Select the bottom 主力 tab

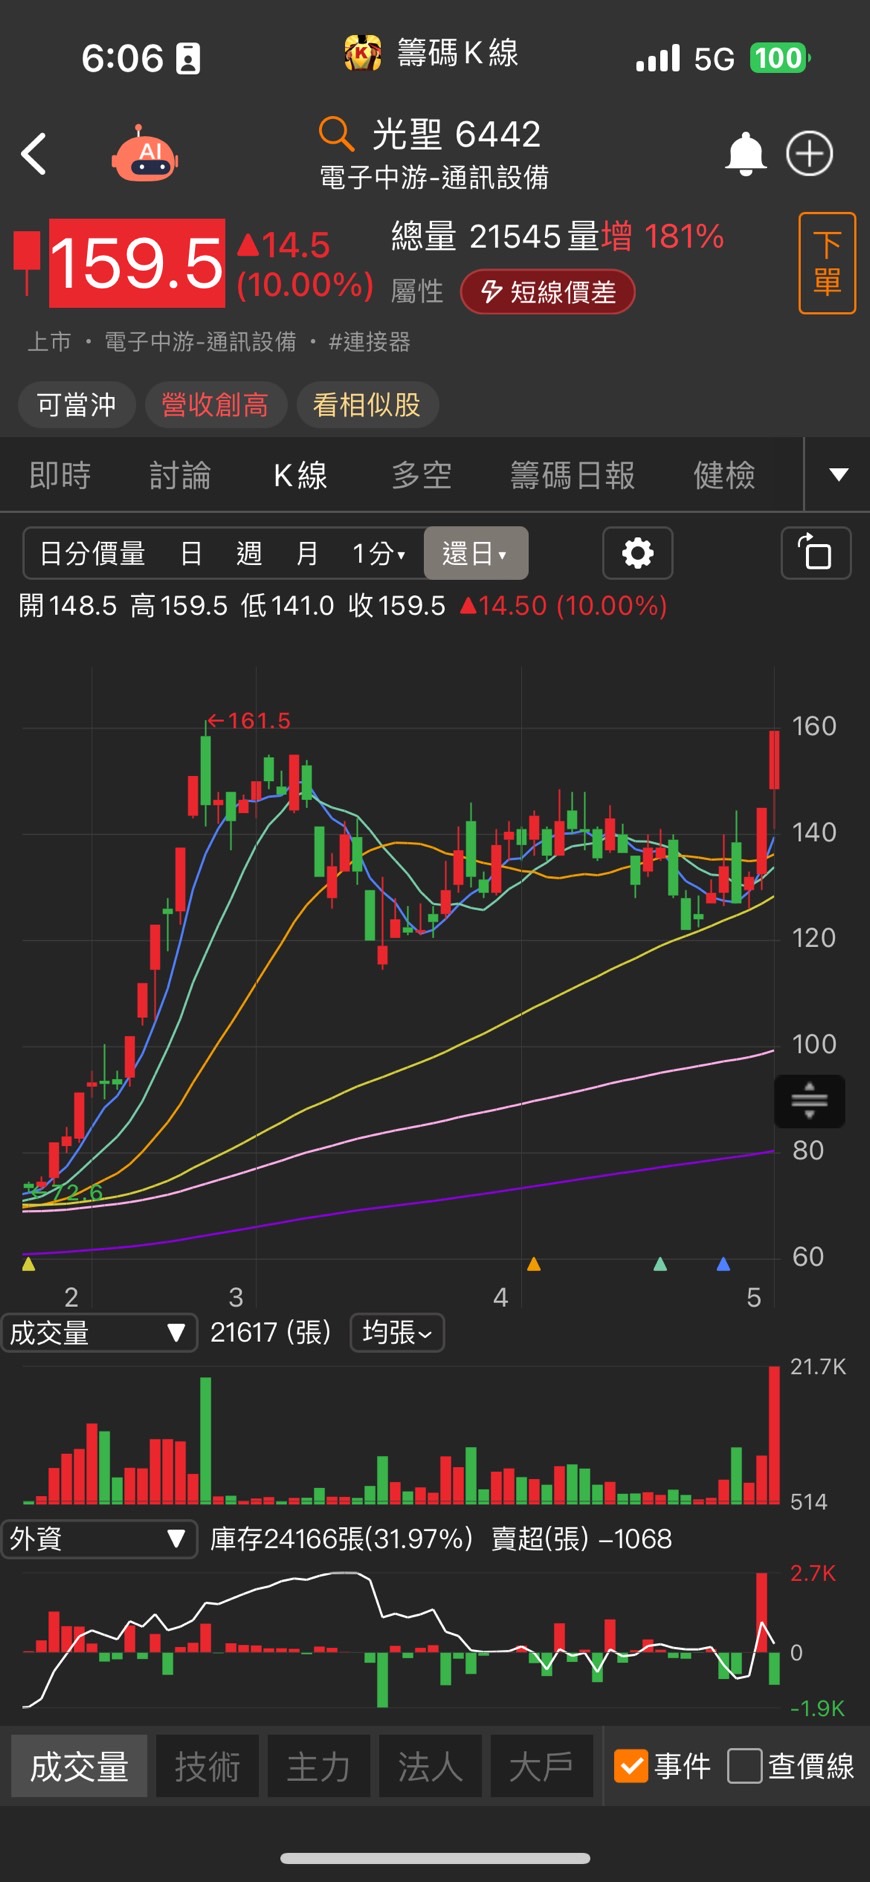tap(319, 1767)
